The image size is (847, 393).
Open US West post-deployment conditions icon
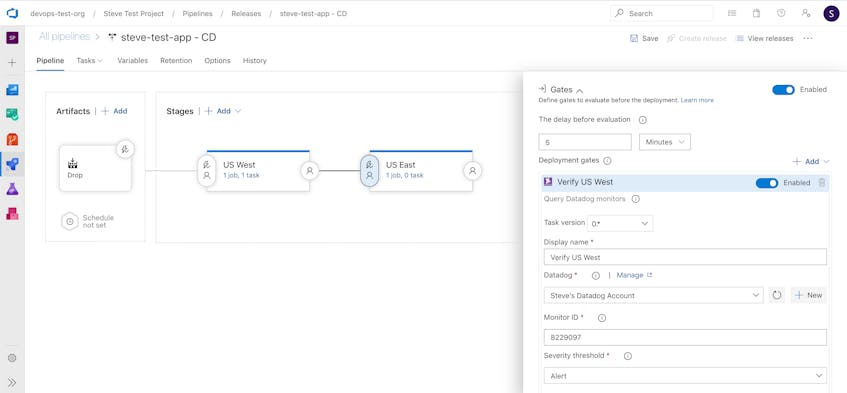310,171
